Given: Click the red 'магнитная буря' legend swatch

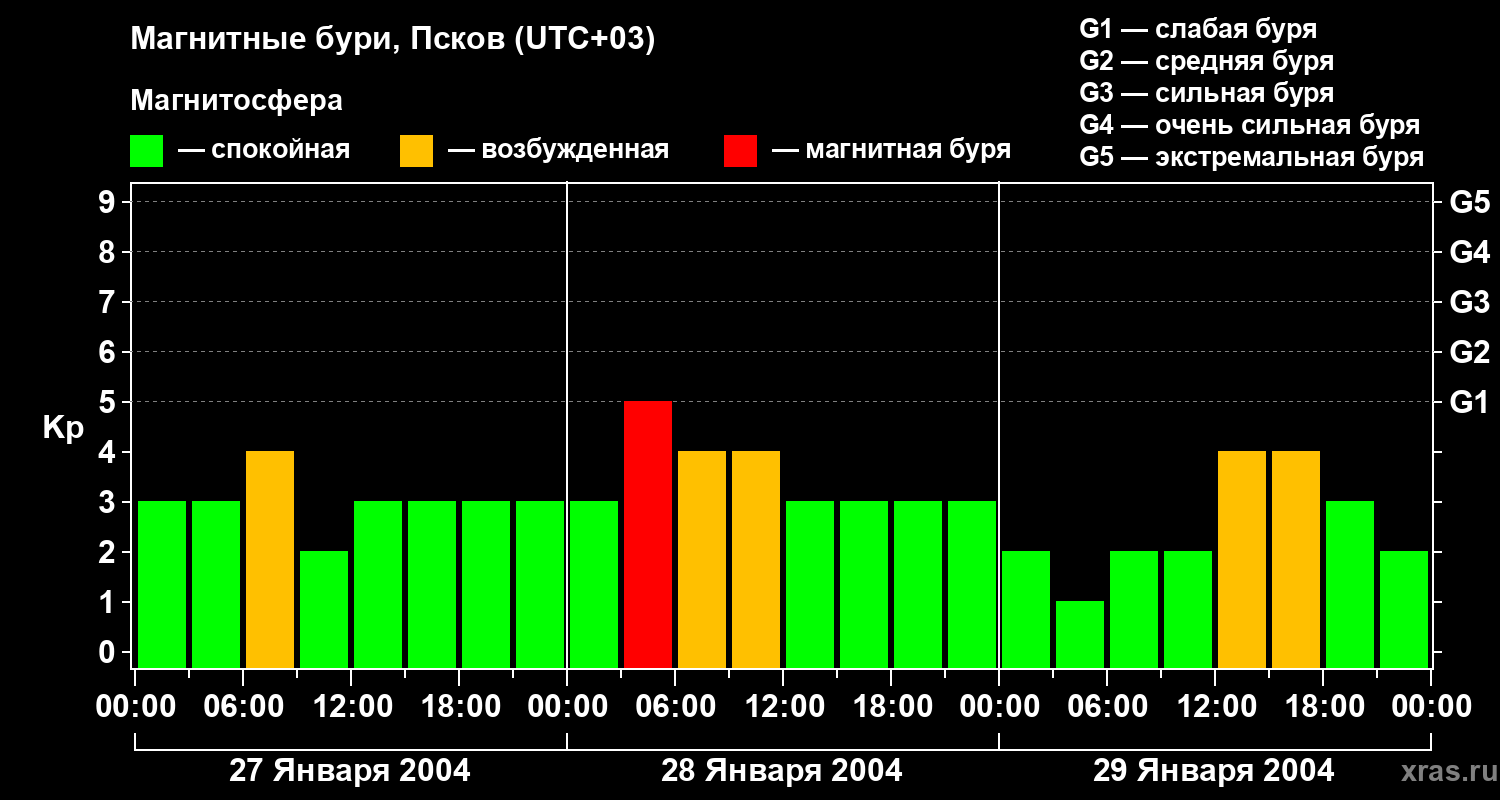Looking at the screenshot, I should tap(740, 151).
